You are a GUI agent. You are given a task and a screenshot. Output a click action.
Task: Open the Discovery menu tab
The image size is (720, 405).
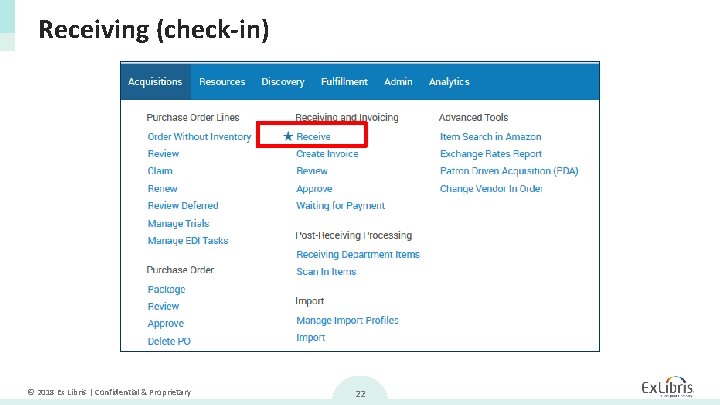pyautogui.click(x=283, y=82)
